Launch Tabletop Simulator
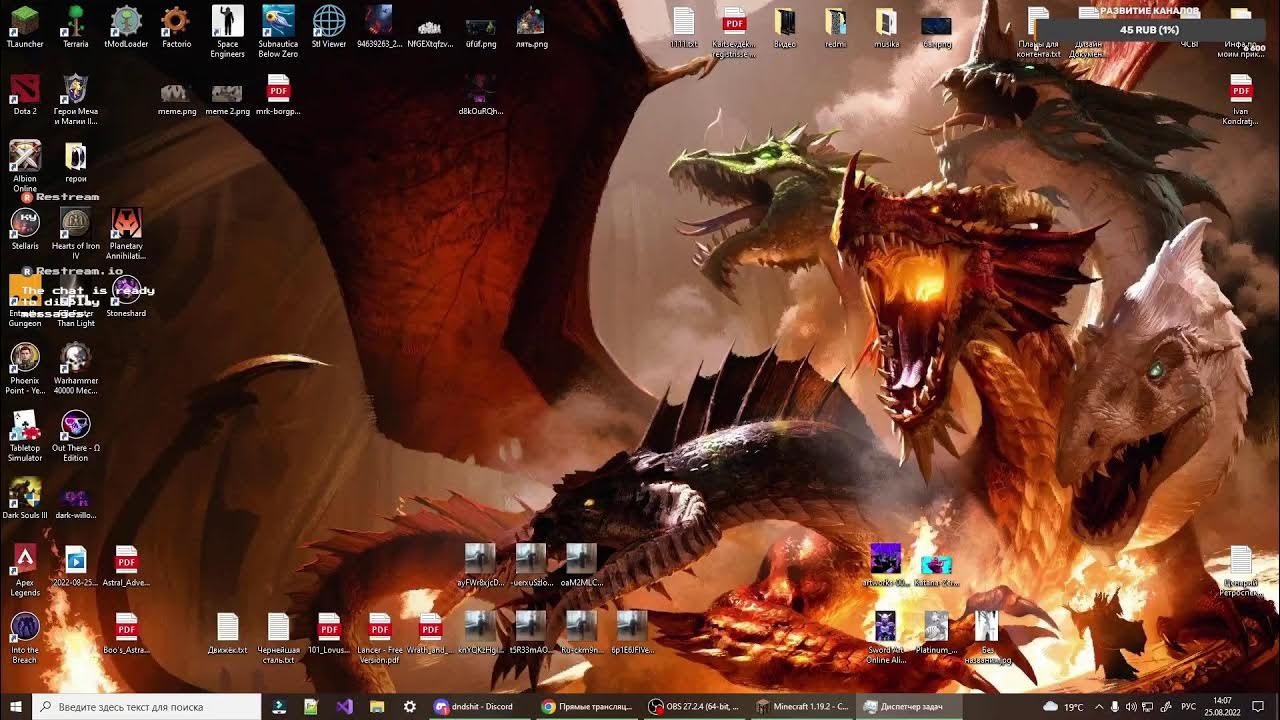The width and height of the screenshot is (1280, 720). click(25, 435)
